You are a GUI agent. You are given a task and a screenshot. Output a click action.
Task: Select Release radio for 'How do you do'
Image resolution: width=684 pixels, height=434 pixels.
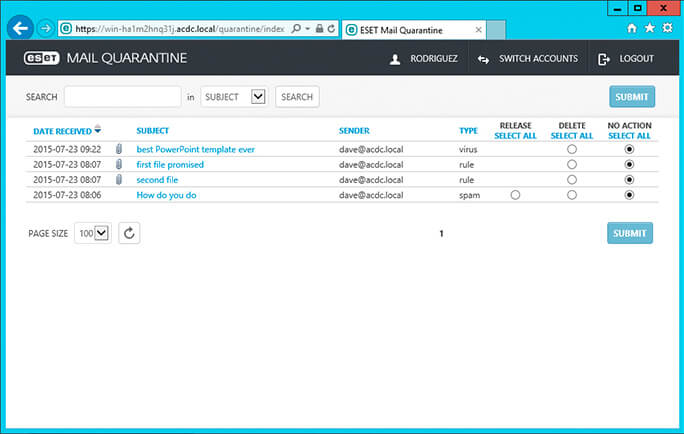tap(515, 195)
